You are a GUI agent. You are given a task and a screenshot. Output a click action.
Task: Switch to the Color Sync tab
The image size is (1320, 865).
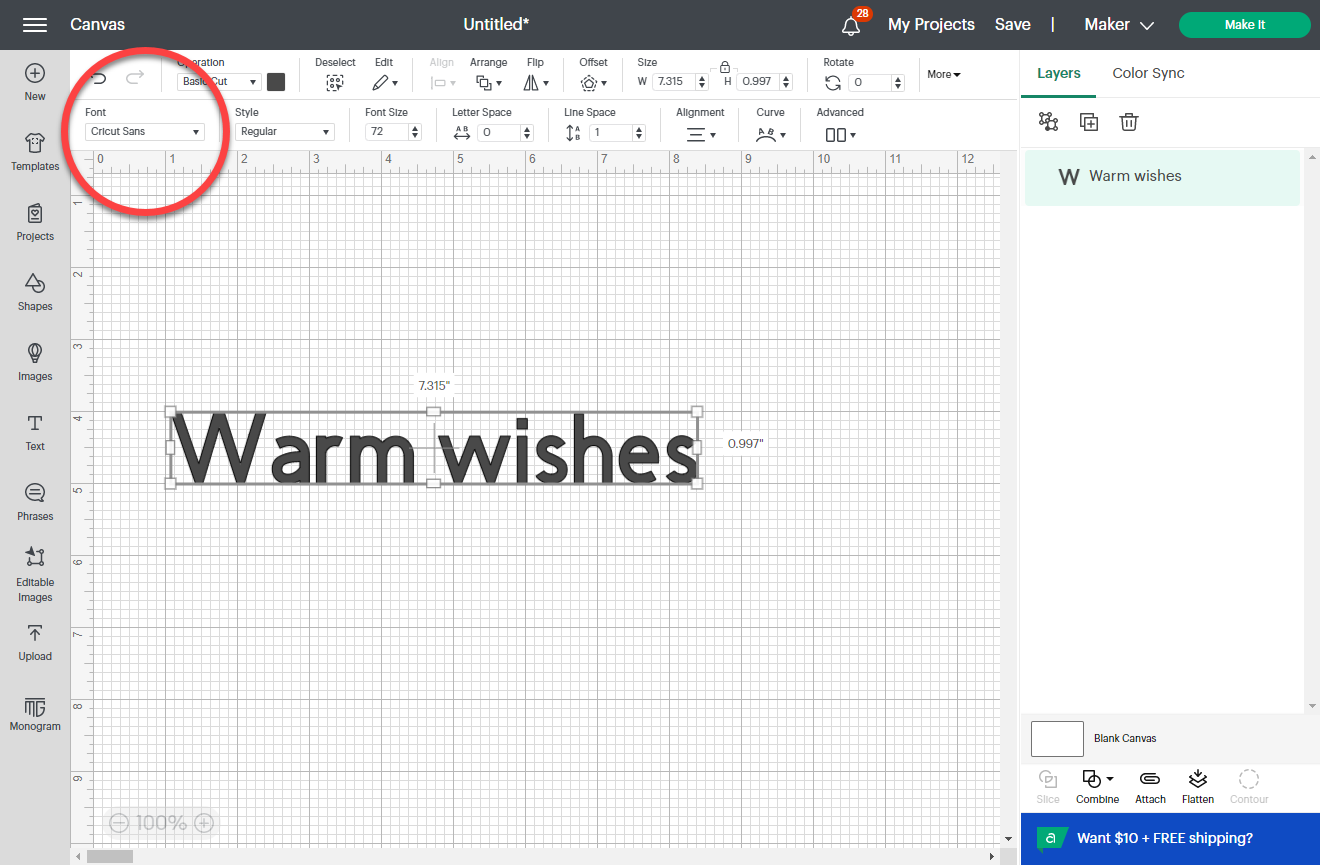pos(1148,73)
